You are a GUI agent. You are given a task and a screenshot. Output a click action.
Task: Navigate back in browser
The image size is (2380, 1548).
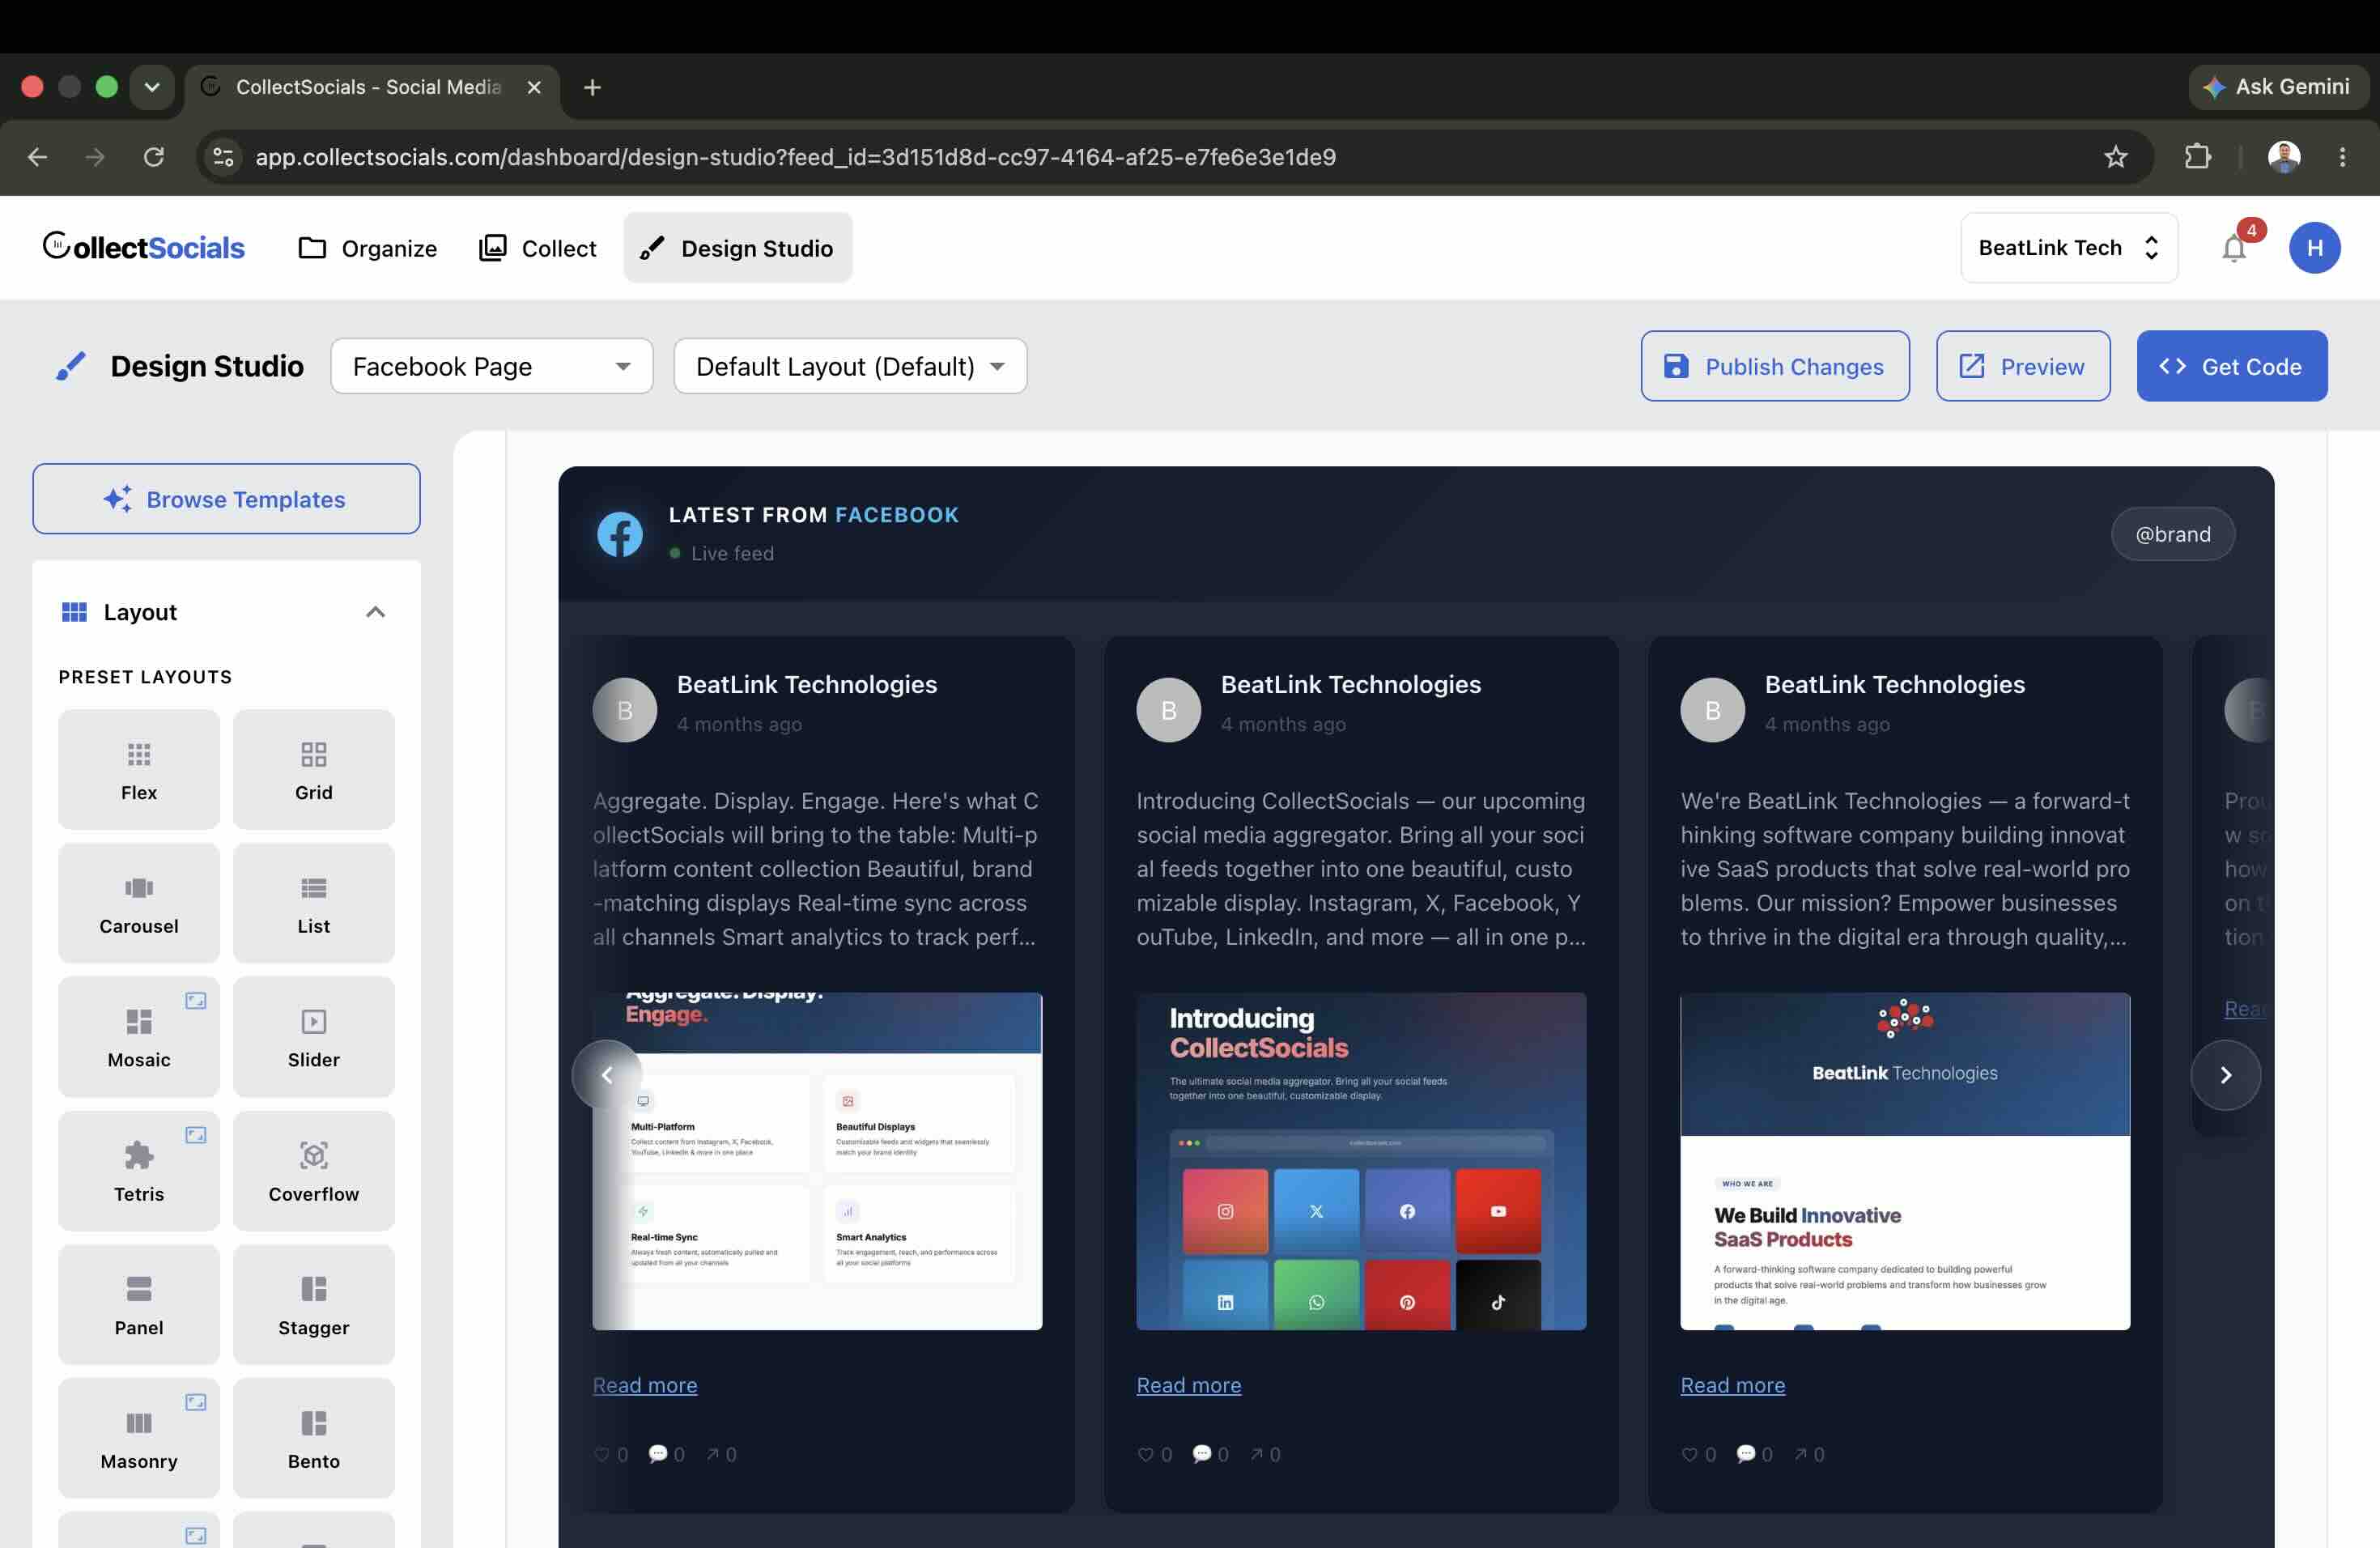37,157
